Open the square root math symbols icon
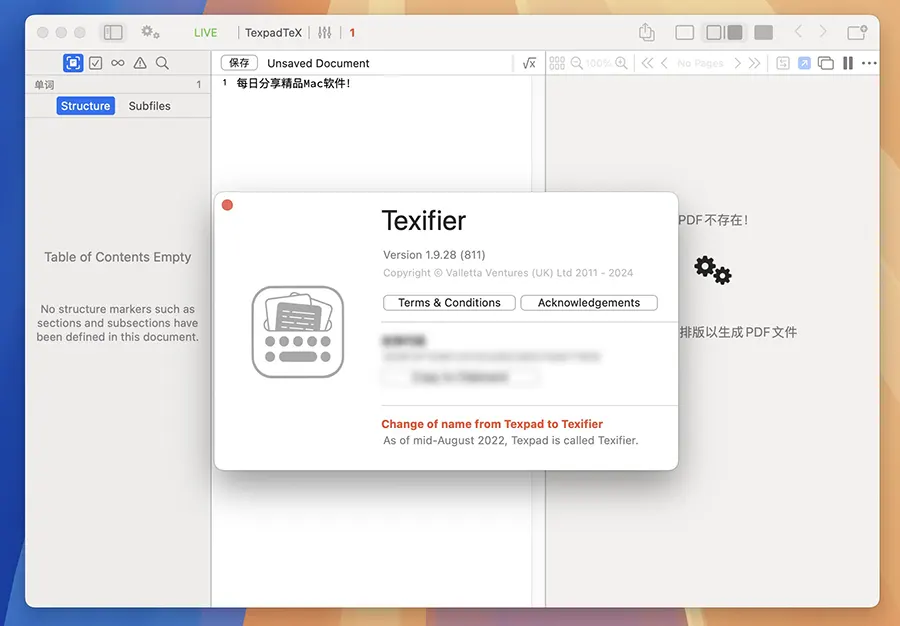The image size is (900, 626). coord(529,63)
